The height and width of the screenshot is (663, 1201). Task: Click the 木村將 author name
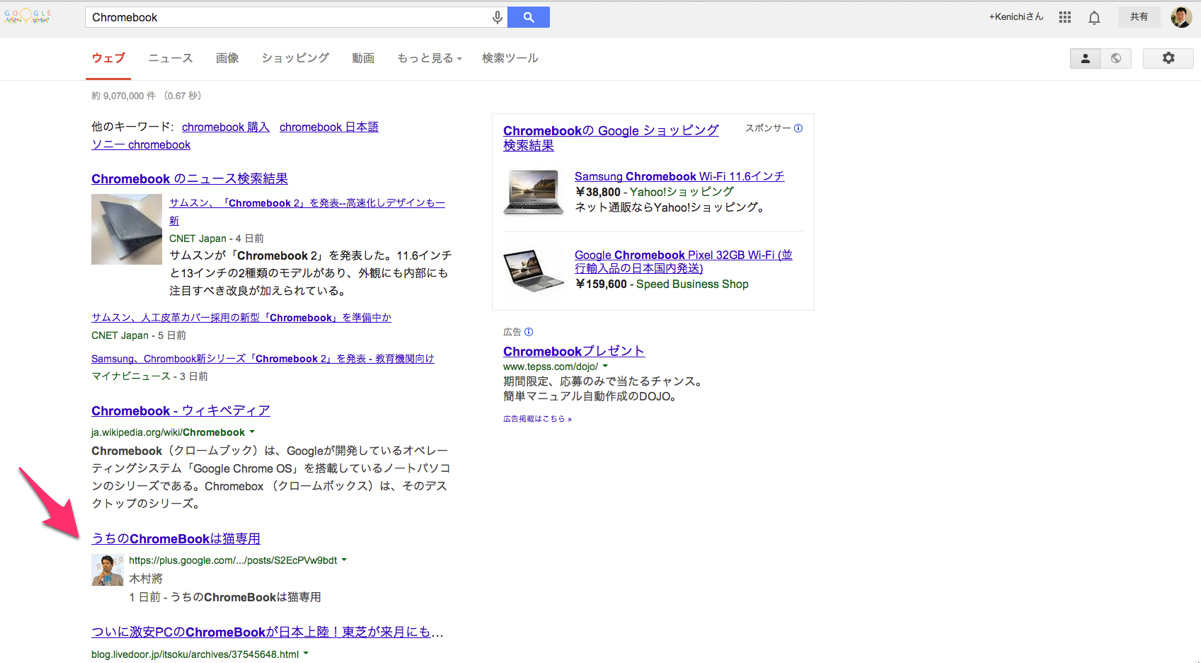tap(146, 579)
